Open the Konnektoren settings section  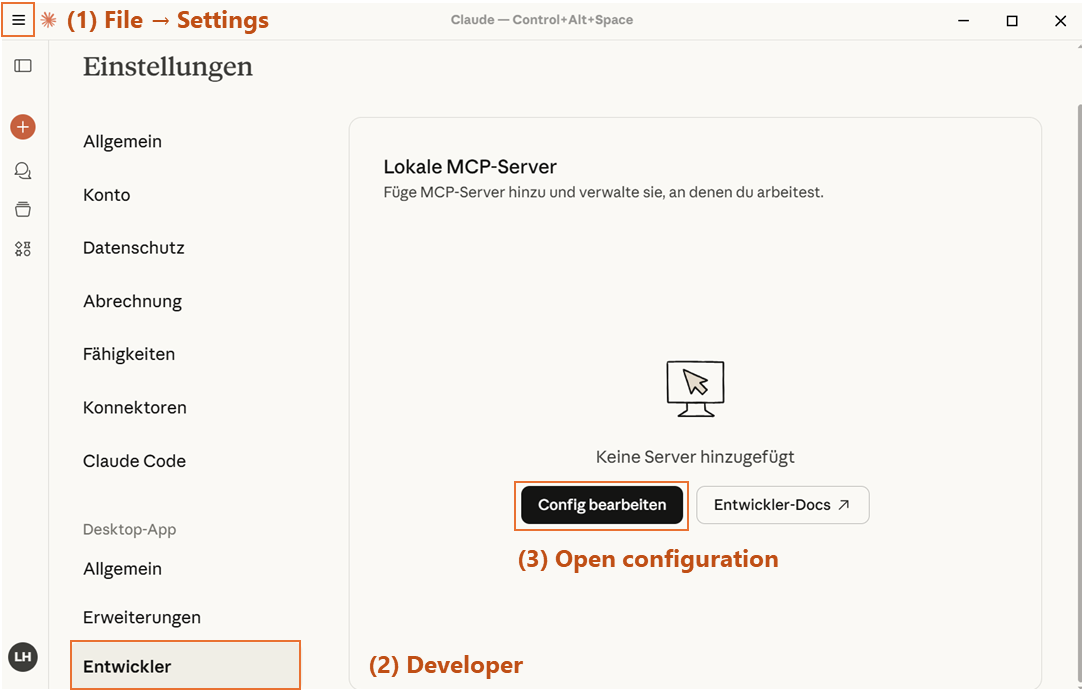pos(135,408)
